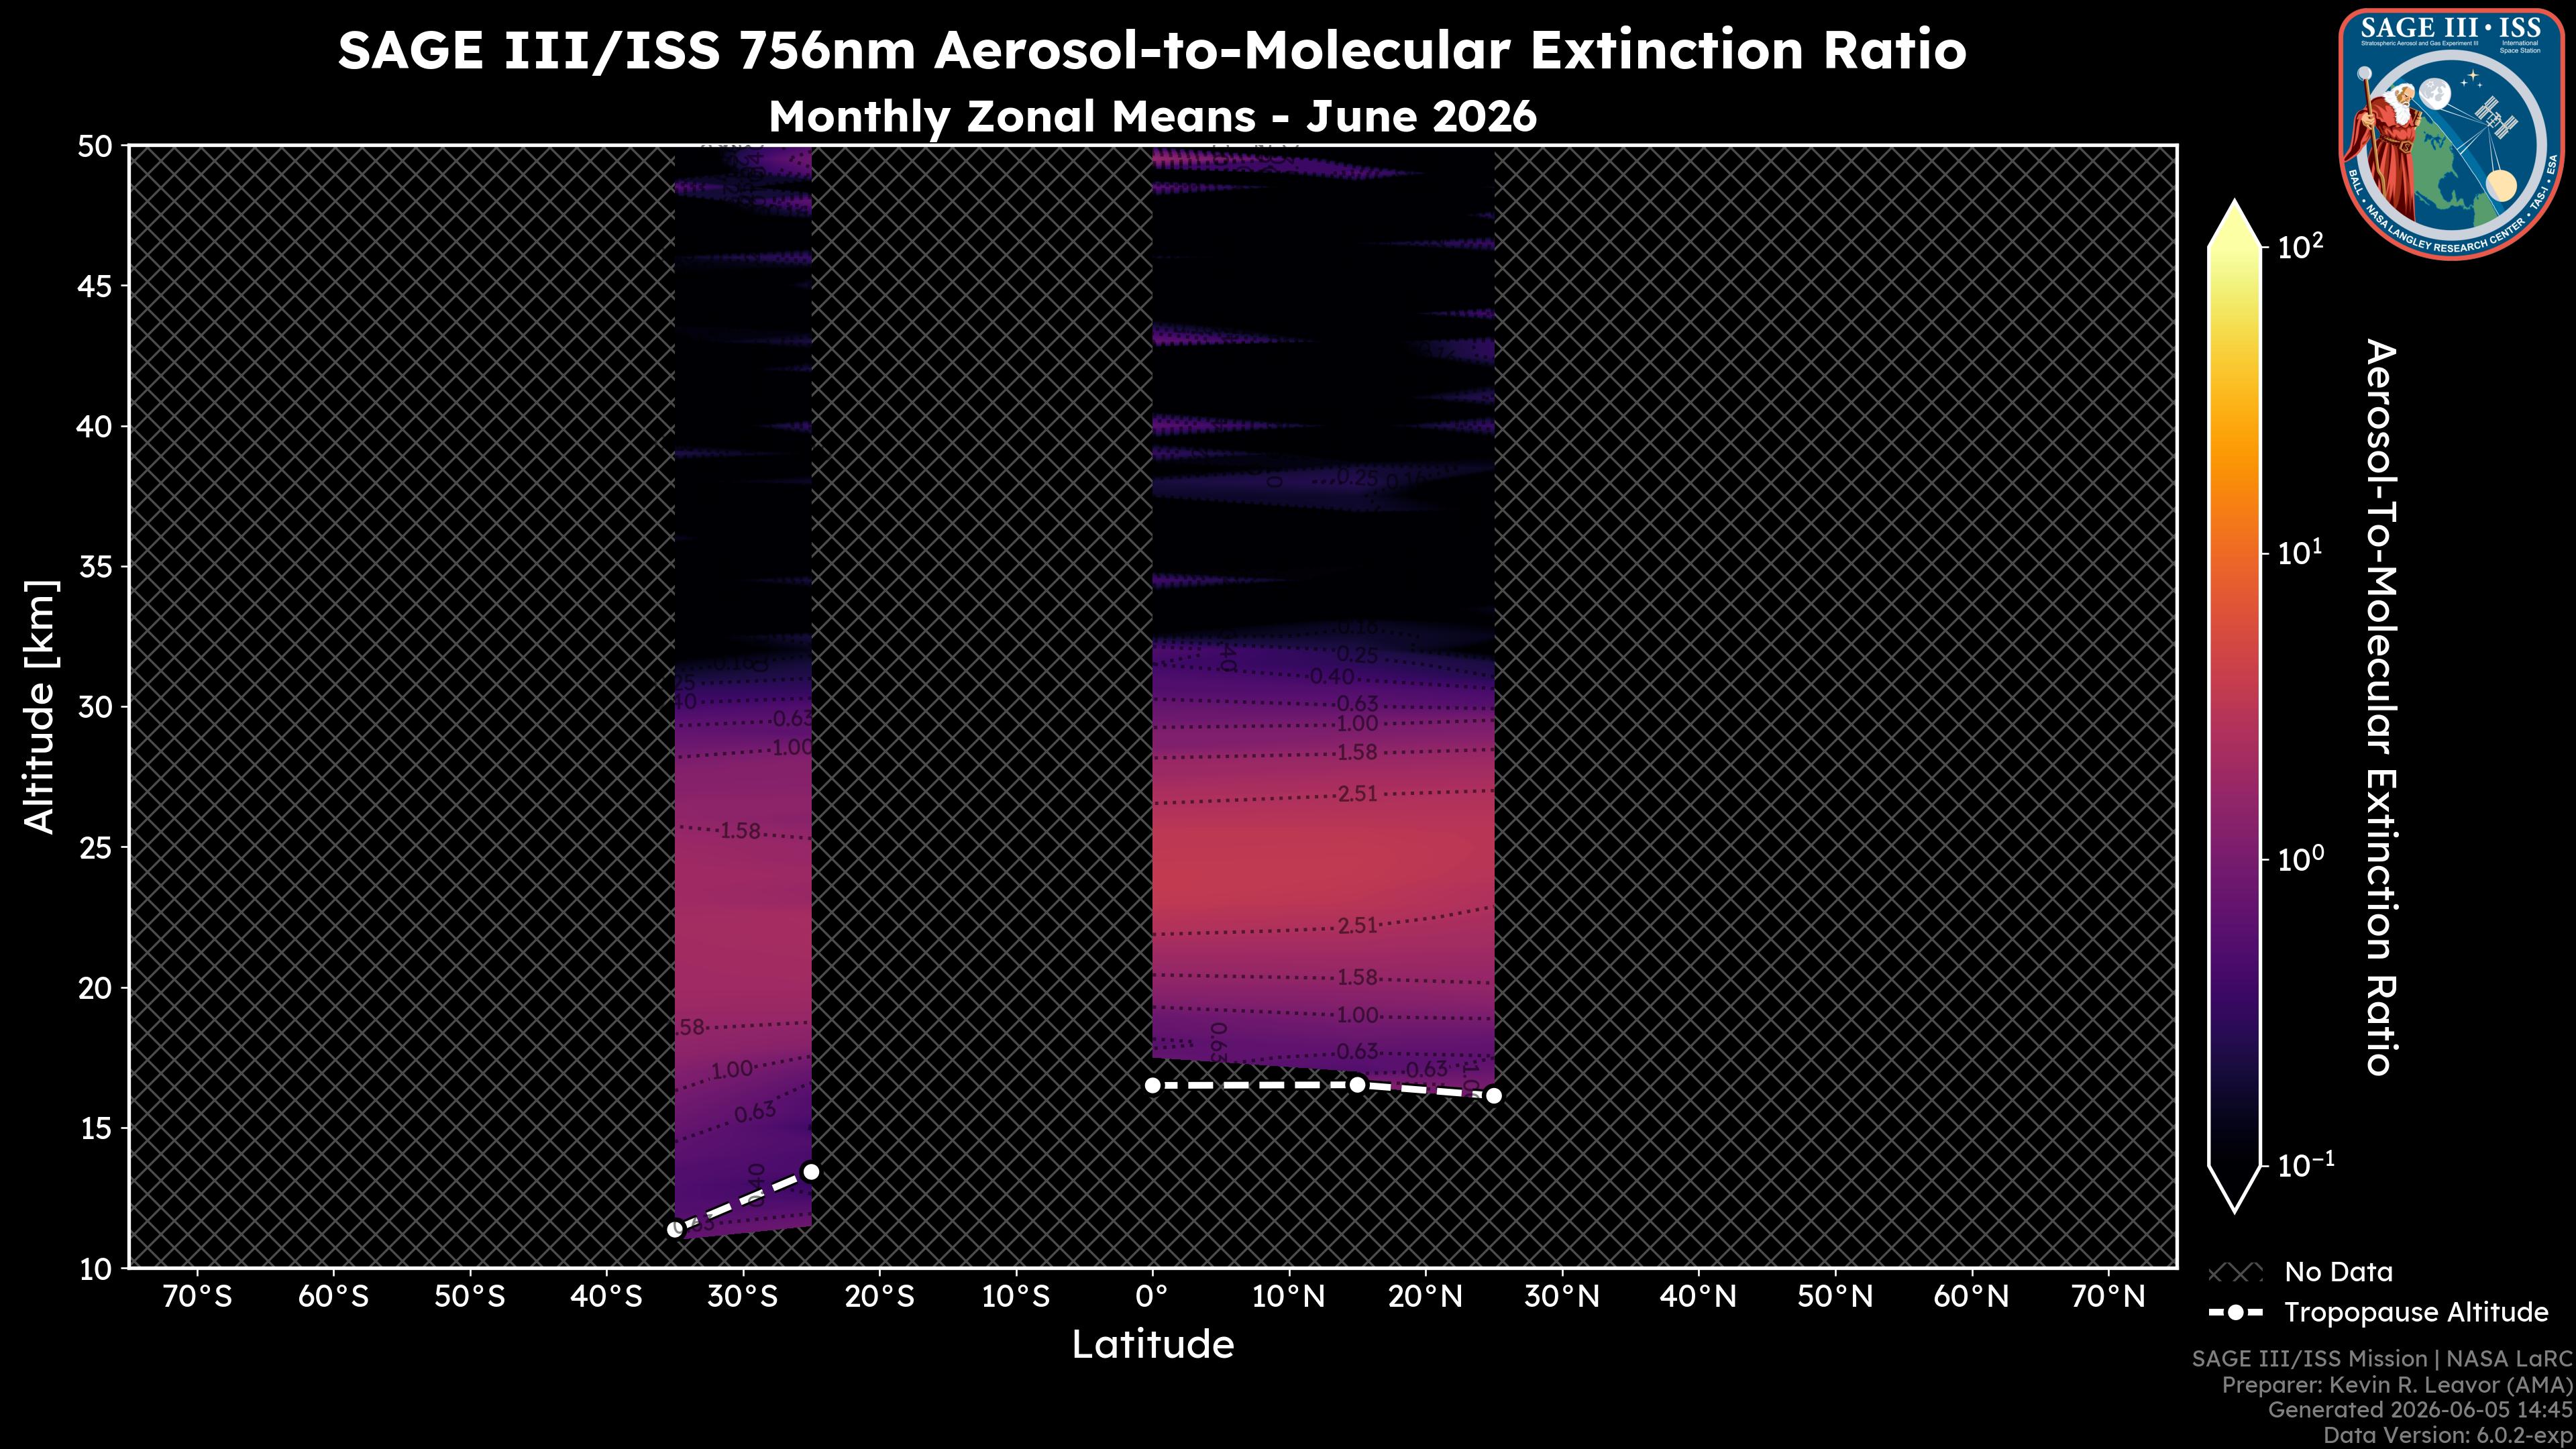This screenshot has height=1449, width=2576.
Task: Select the tropopause marker at 25°S
Action: click(811, 1172)
